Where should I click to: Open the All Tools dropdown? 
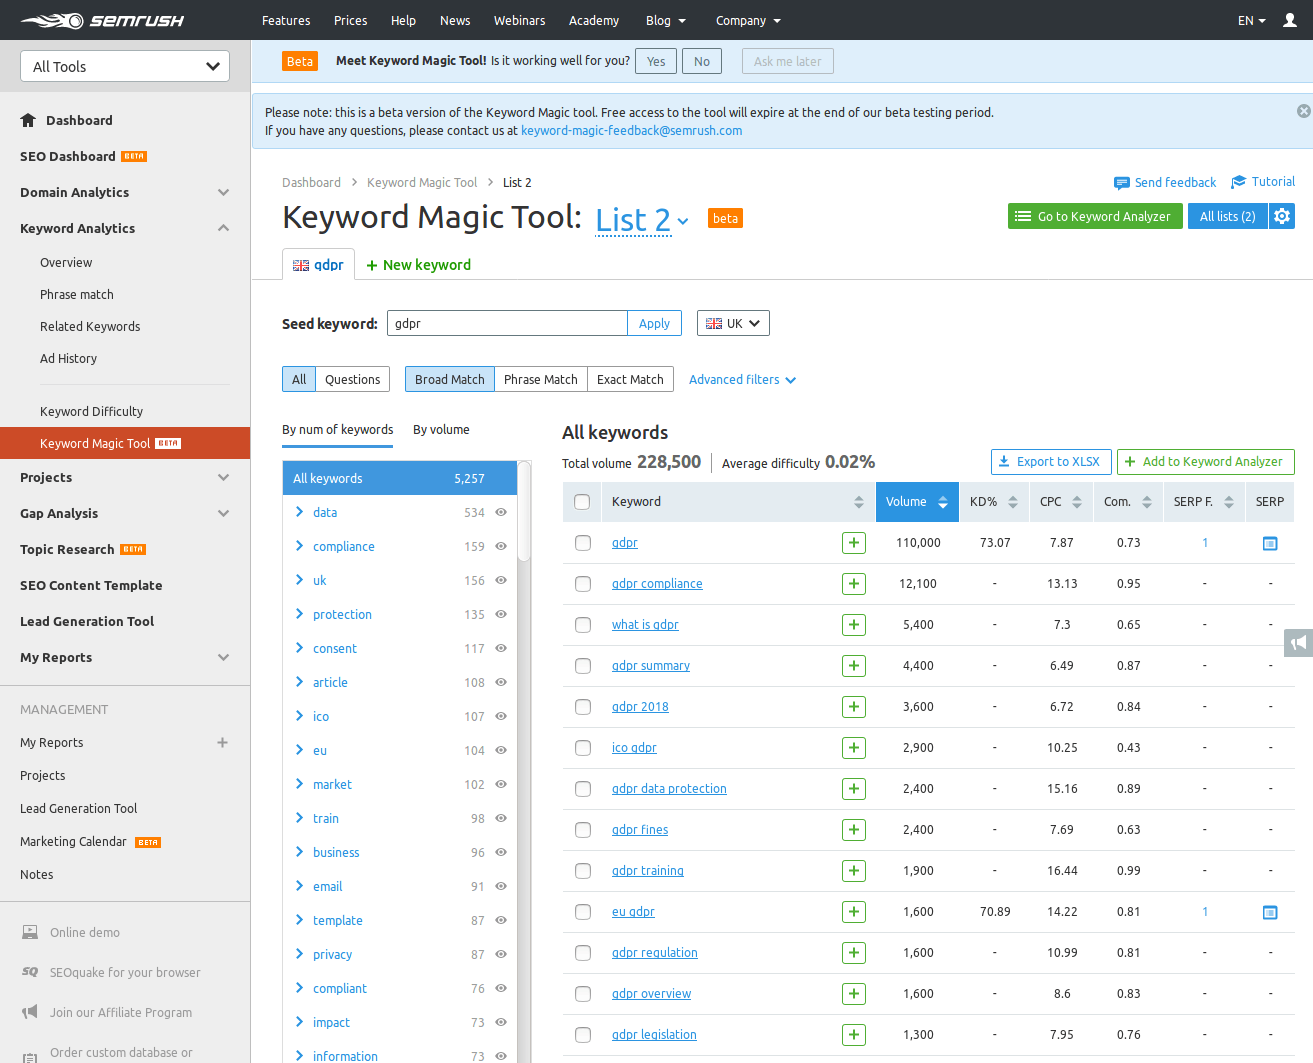pos(125,66)
